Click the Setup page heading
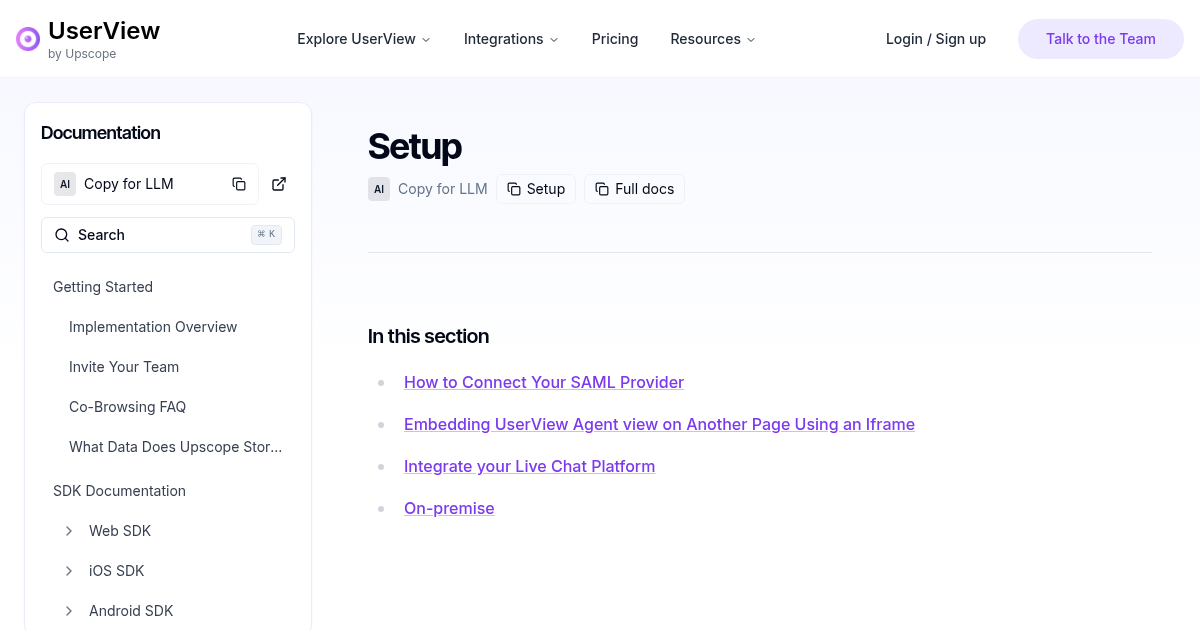Image resolution: width=1200 pixels, height=630 pixels. 415,146
